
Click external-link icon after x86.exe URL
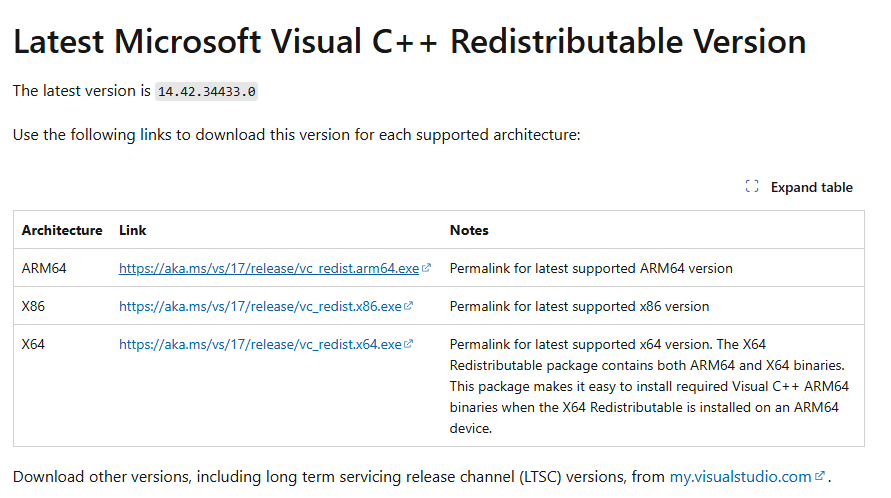coord(409,306)
